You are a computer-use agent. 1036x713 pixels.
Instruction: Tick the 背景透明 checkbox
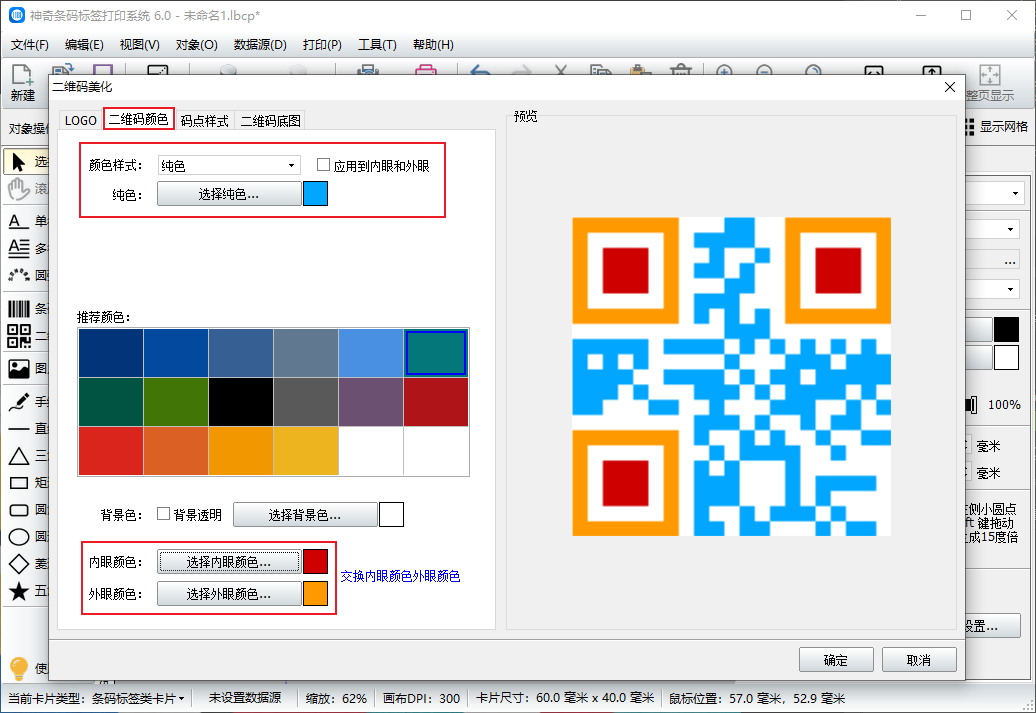click(163, 513)
